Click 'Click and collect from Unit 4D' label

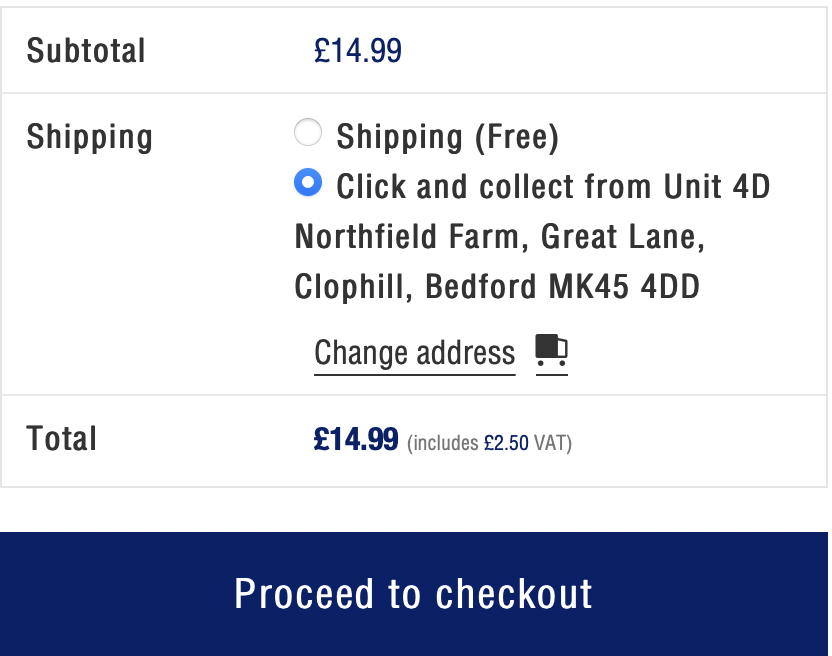[553, 186]
